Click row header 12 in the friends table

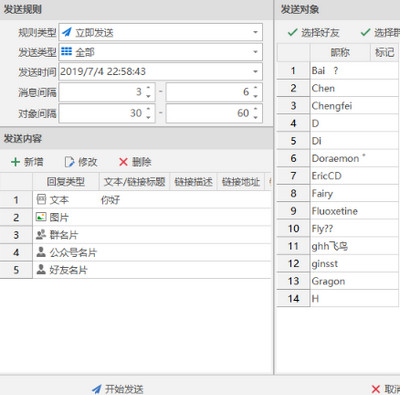point(293,264)
